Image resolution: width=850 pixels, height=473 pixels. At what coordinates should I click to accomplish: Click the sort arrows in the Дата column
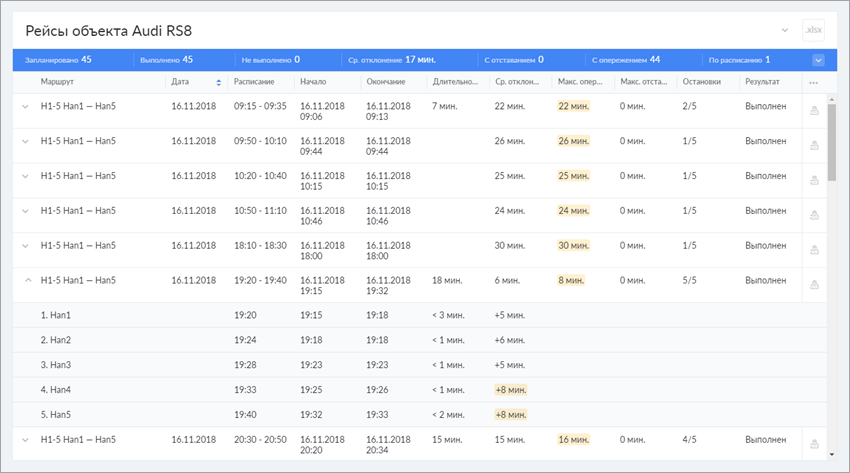pos(219,82)
